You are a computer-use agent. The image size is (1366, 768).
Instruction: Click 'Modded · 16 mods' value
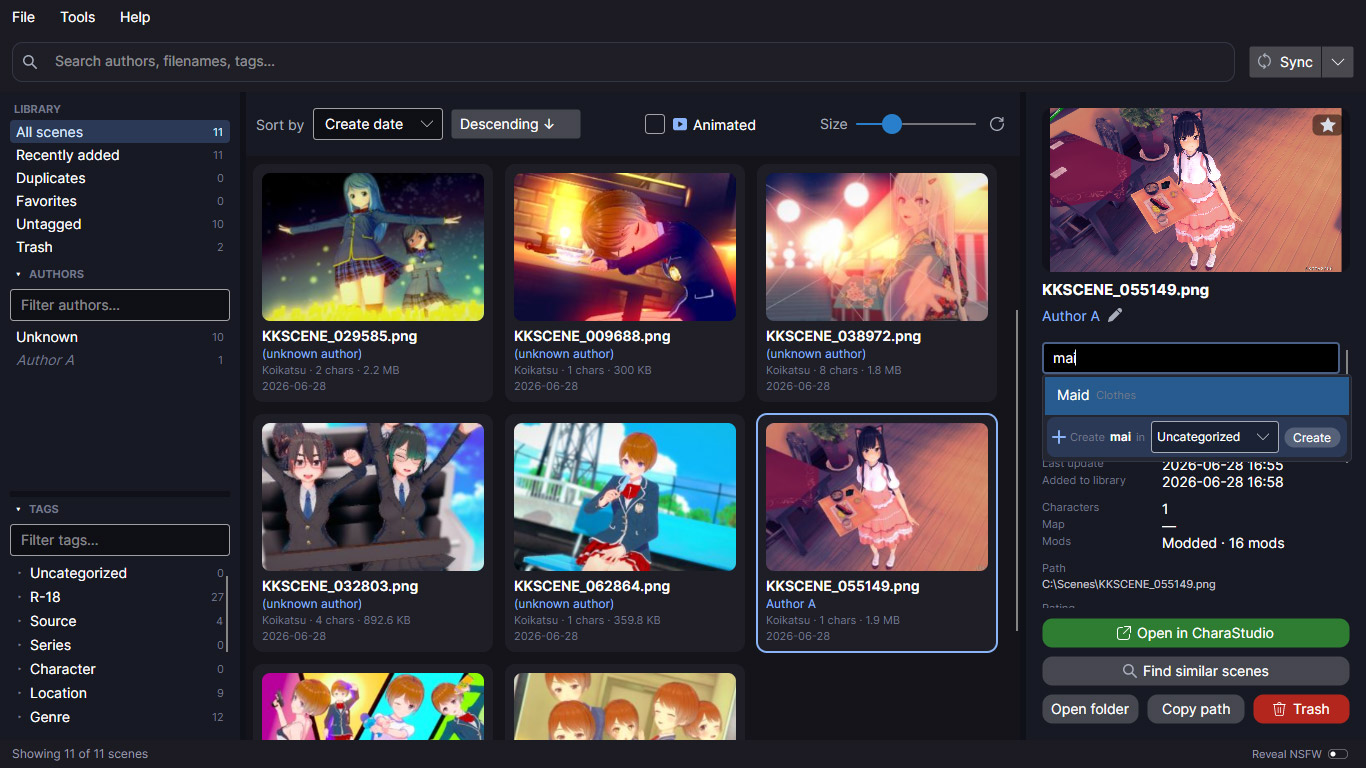(x=1223, y=543)
